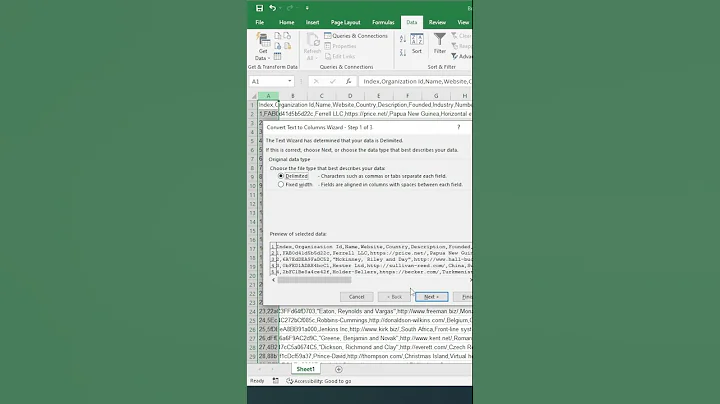This screenshot has width=720, height=404.
Task: Click row containing "Greene, Benjamin and Novak"
Action: tap(365, 338)
